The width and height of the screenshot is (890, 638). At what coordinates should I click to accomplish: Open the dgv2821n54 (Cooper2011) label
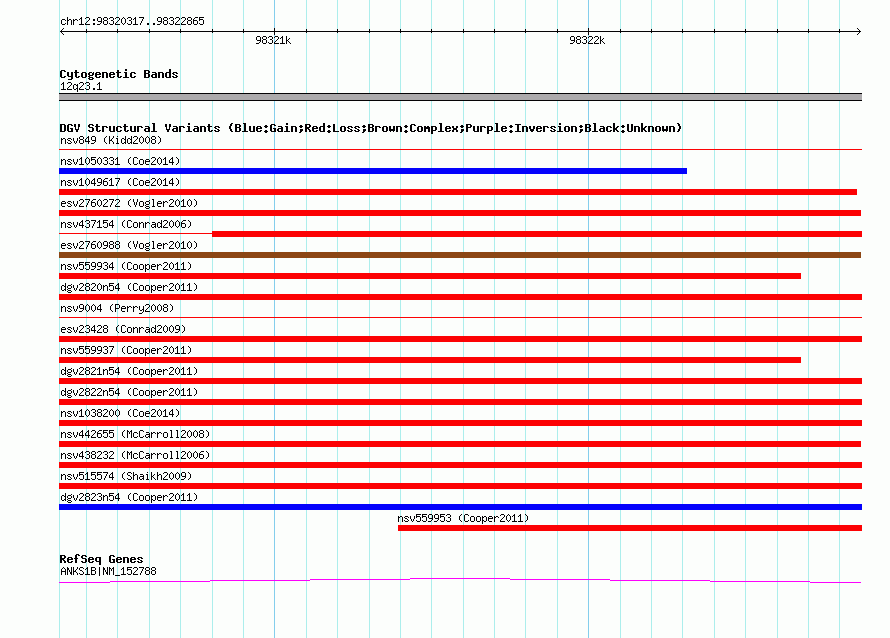(129, 371)
